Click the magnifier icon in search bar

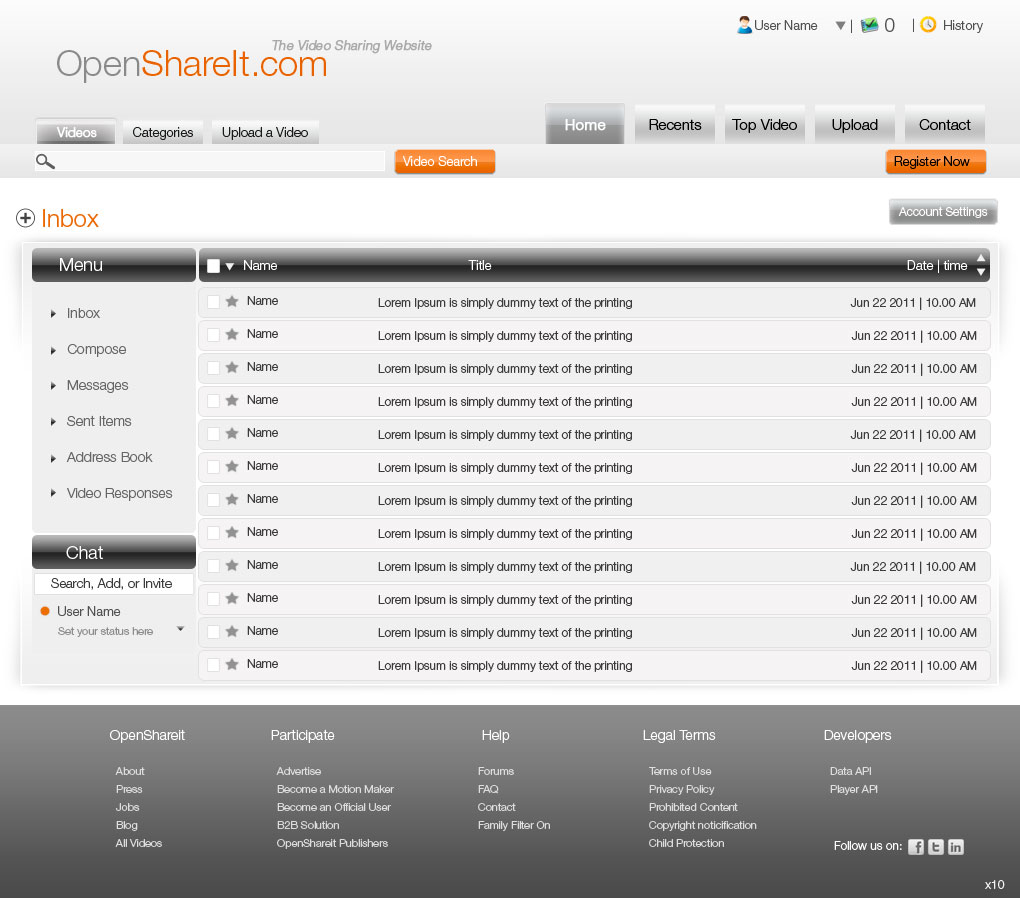45,161
